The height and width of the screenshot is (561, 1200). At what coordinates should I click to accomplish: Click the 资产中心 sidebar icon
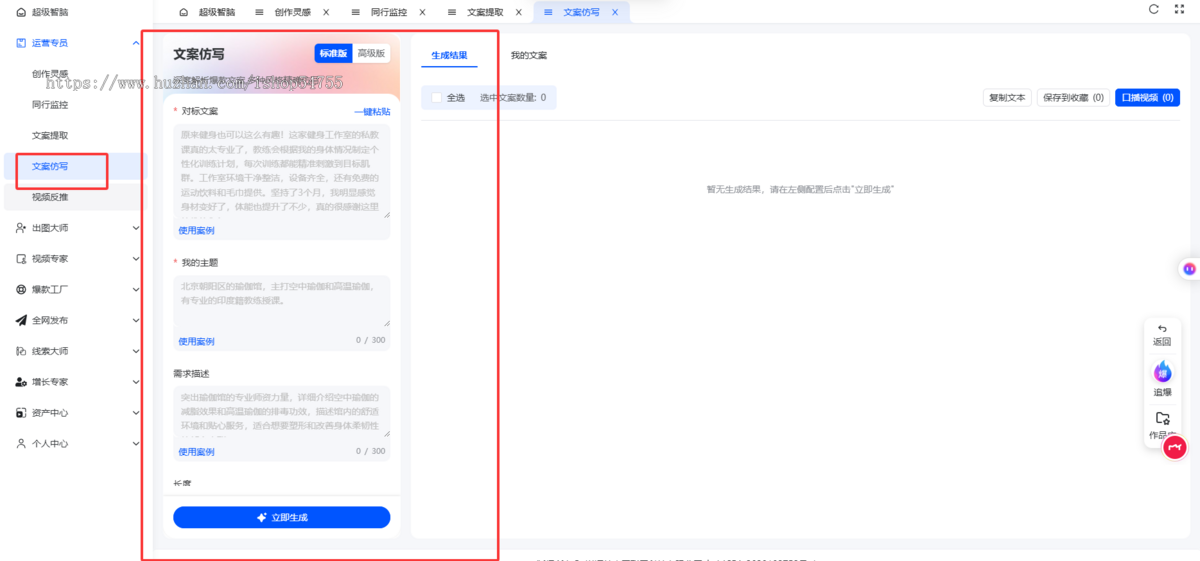tap(21, 413)
